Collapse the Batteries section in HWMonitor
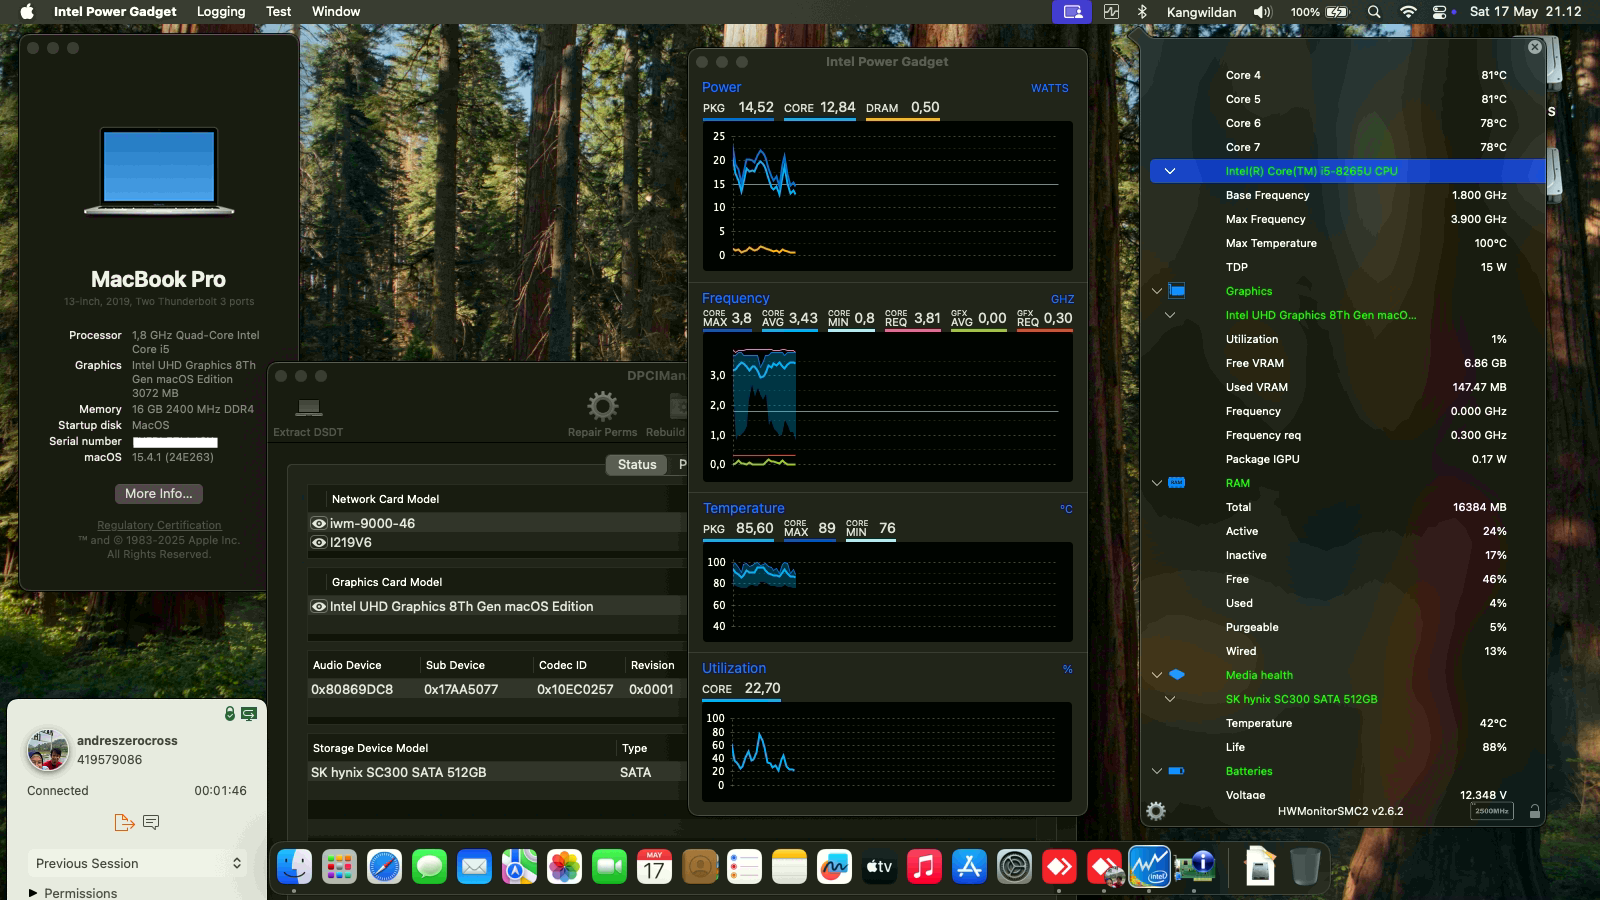This screenshot has height=900, width=1600. click(1157, 771)
